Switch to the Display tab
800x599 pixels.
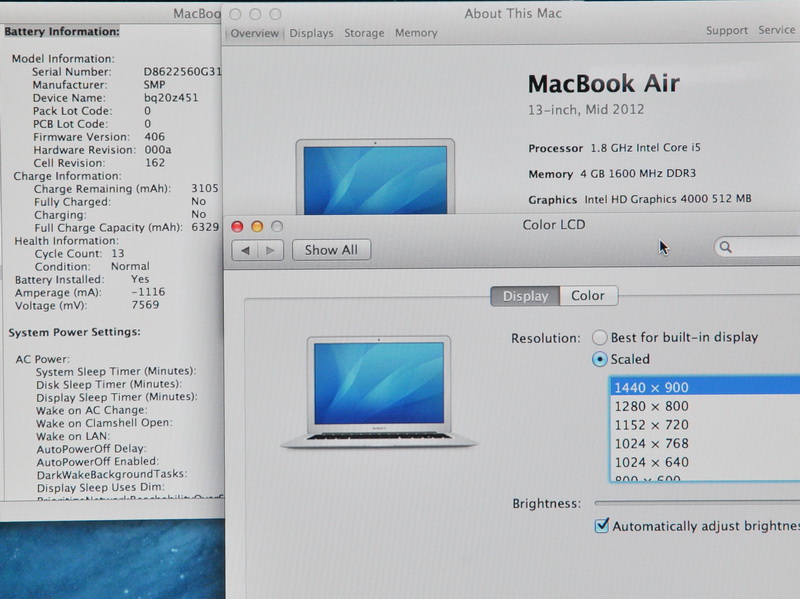(525, 296)
